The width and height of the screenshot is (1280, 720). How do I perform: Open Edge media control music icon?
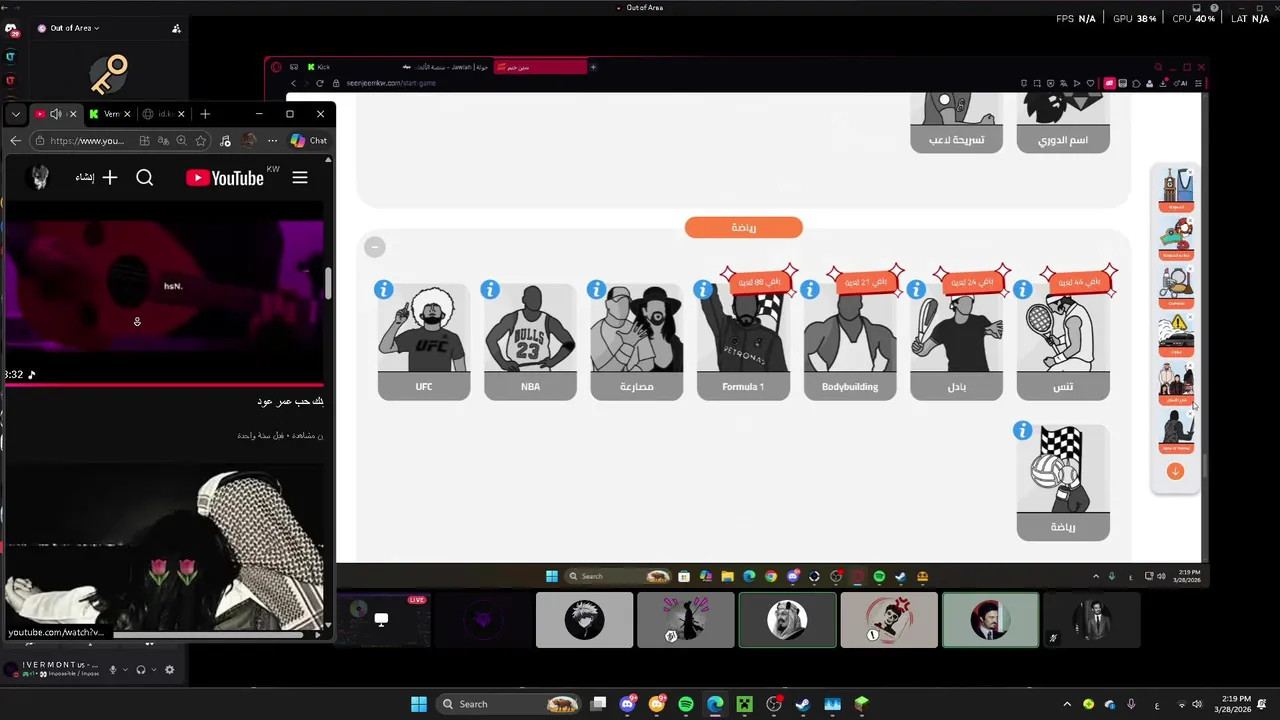[x=225, y=141]
